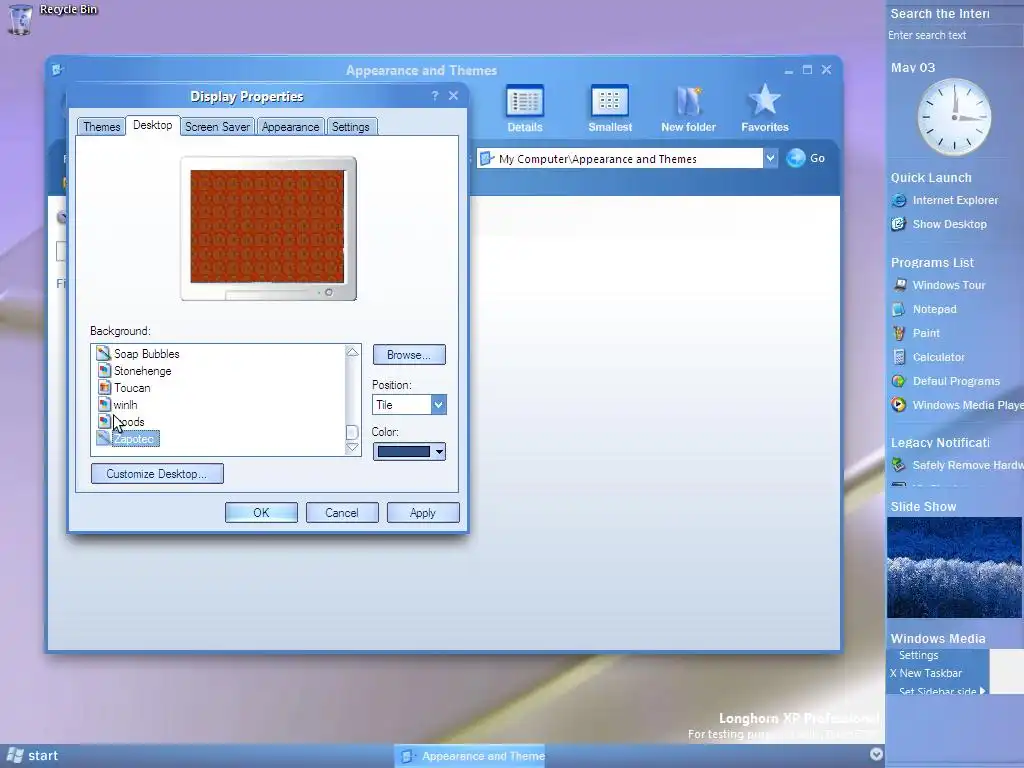The height and width of the screenshot is (768, 1024).
Task: Open Calculator from Programs List
Action: [928, 357]
